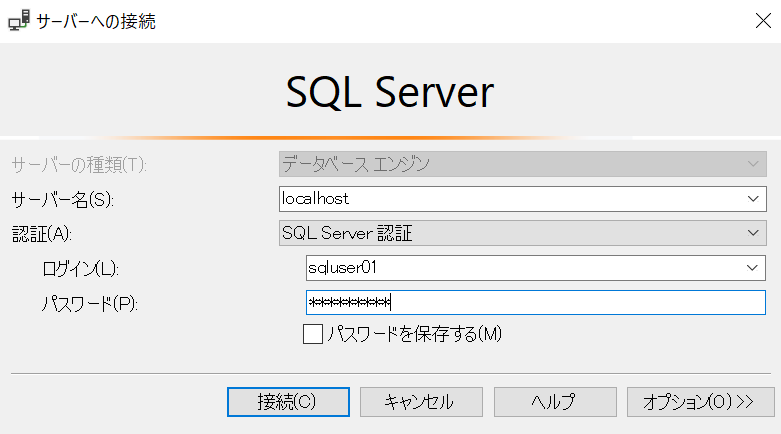
Task: Click the パスワード(P) label
Action: pyautogui.click(x=90, y=303)
